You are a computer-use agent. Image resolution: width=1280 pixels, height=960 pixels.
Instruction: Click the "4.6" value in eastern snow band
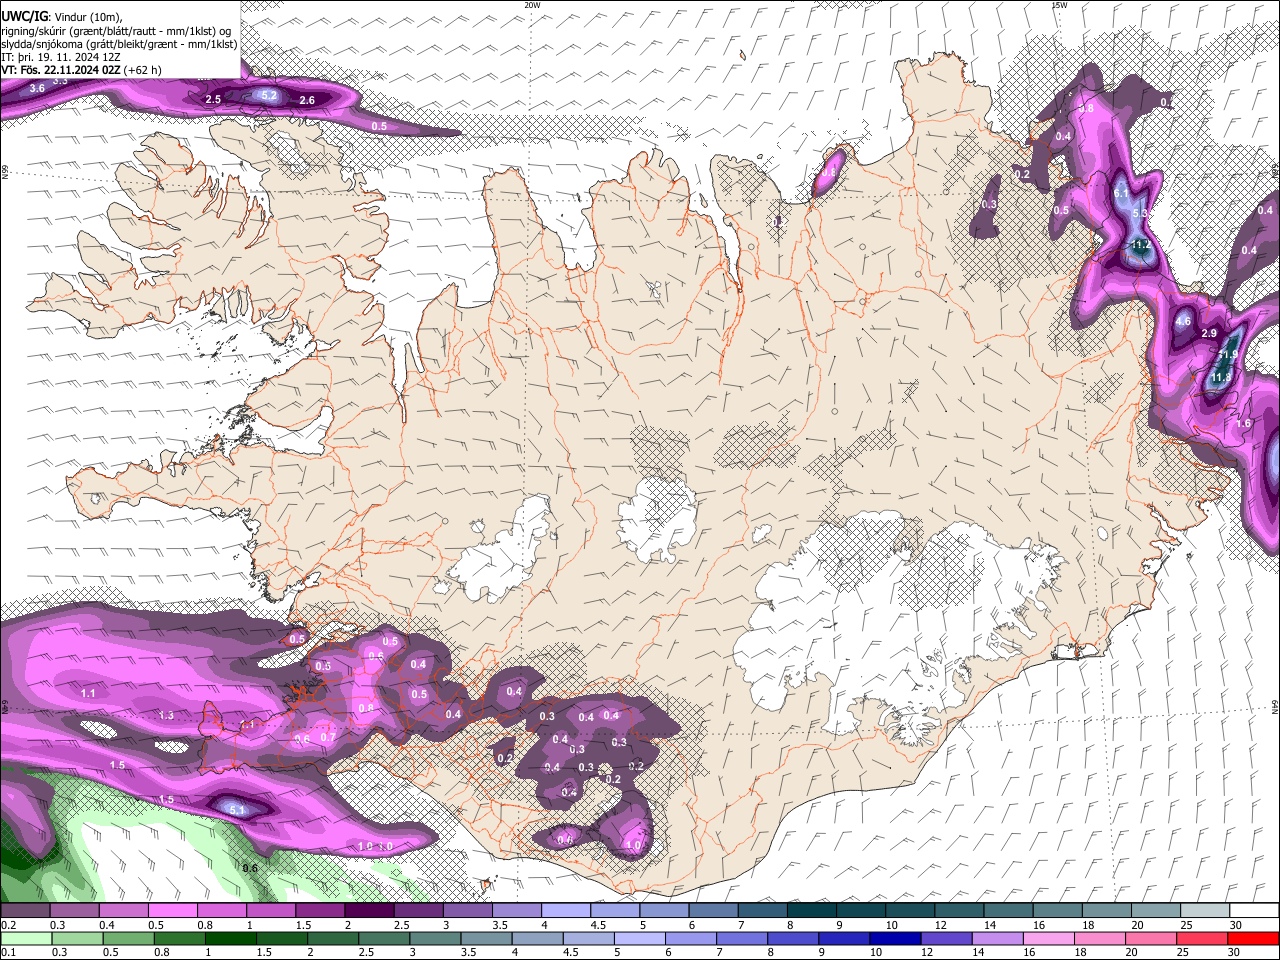coord(1183,322)
